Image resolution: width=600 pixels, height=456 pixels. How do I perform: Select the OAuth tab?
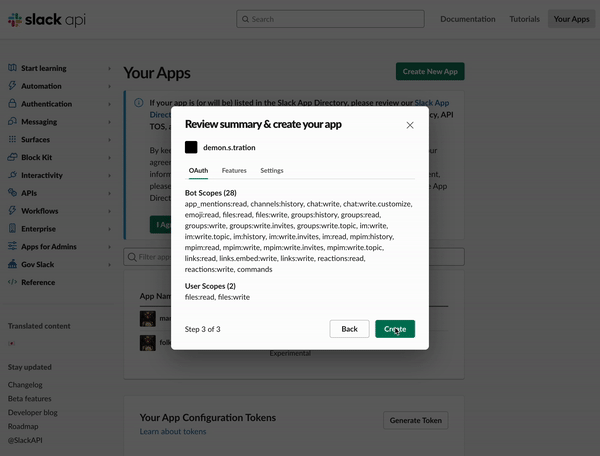[198, 171]
